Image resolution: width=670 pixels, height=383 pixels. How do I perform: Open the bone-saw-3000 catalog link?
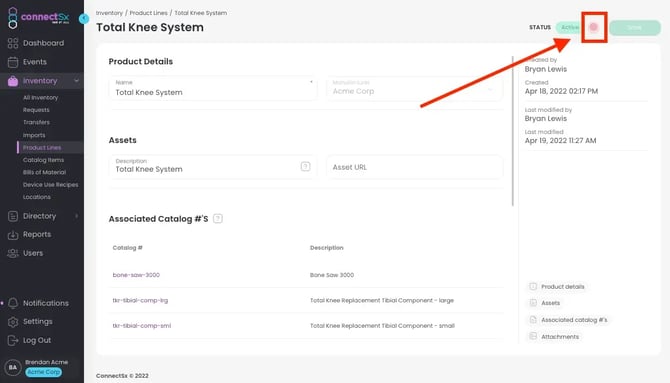click(136, 275)
